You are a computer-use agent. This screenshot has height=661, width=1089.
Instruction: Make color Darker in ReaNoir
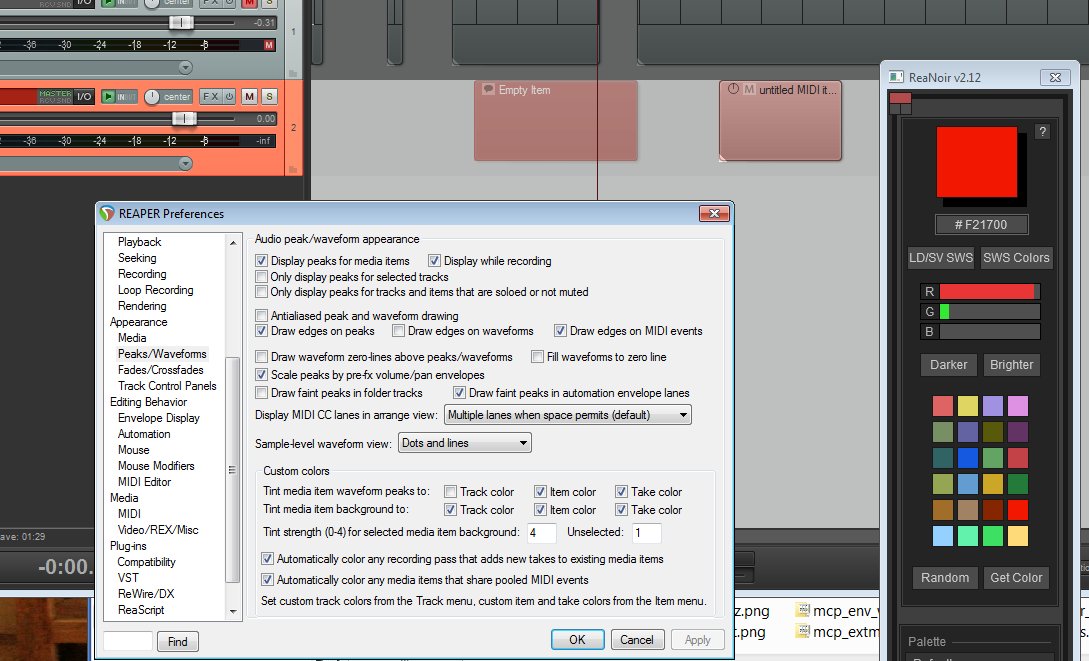(949, 365)
